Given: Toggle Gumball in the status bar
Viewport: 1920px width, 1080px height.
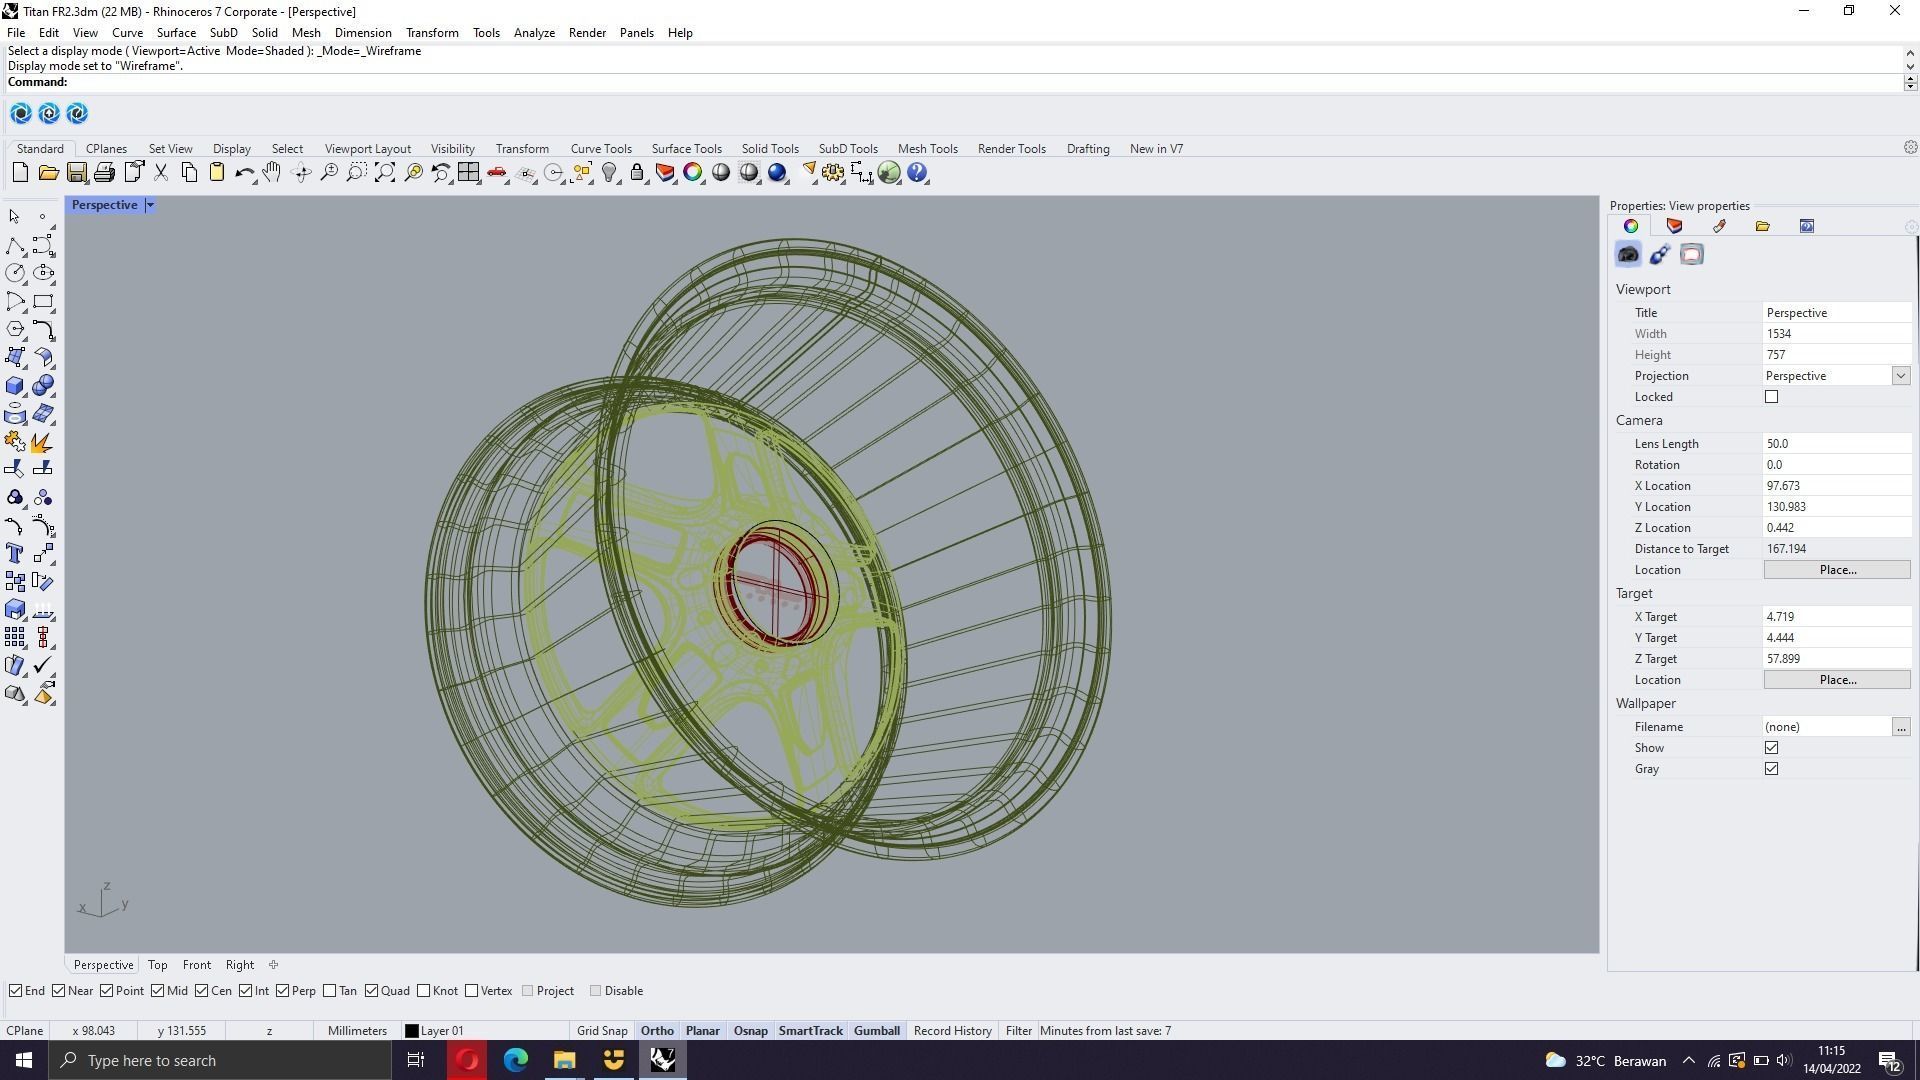Looking at the screenshot, I should pyautogui.click(x=876, y=1031).
